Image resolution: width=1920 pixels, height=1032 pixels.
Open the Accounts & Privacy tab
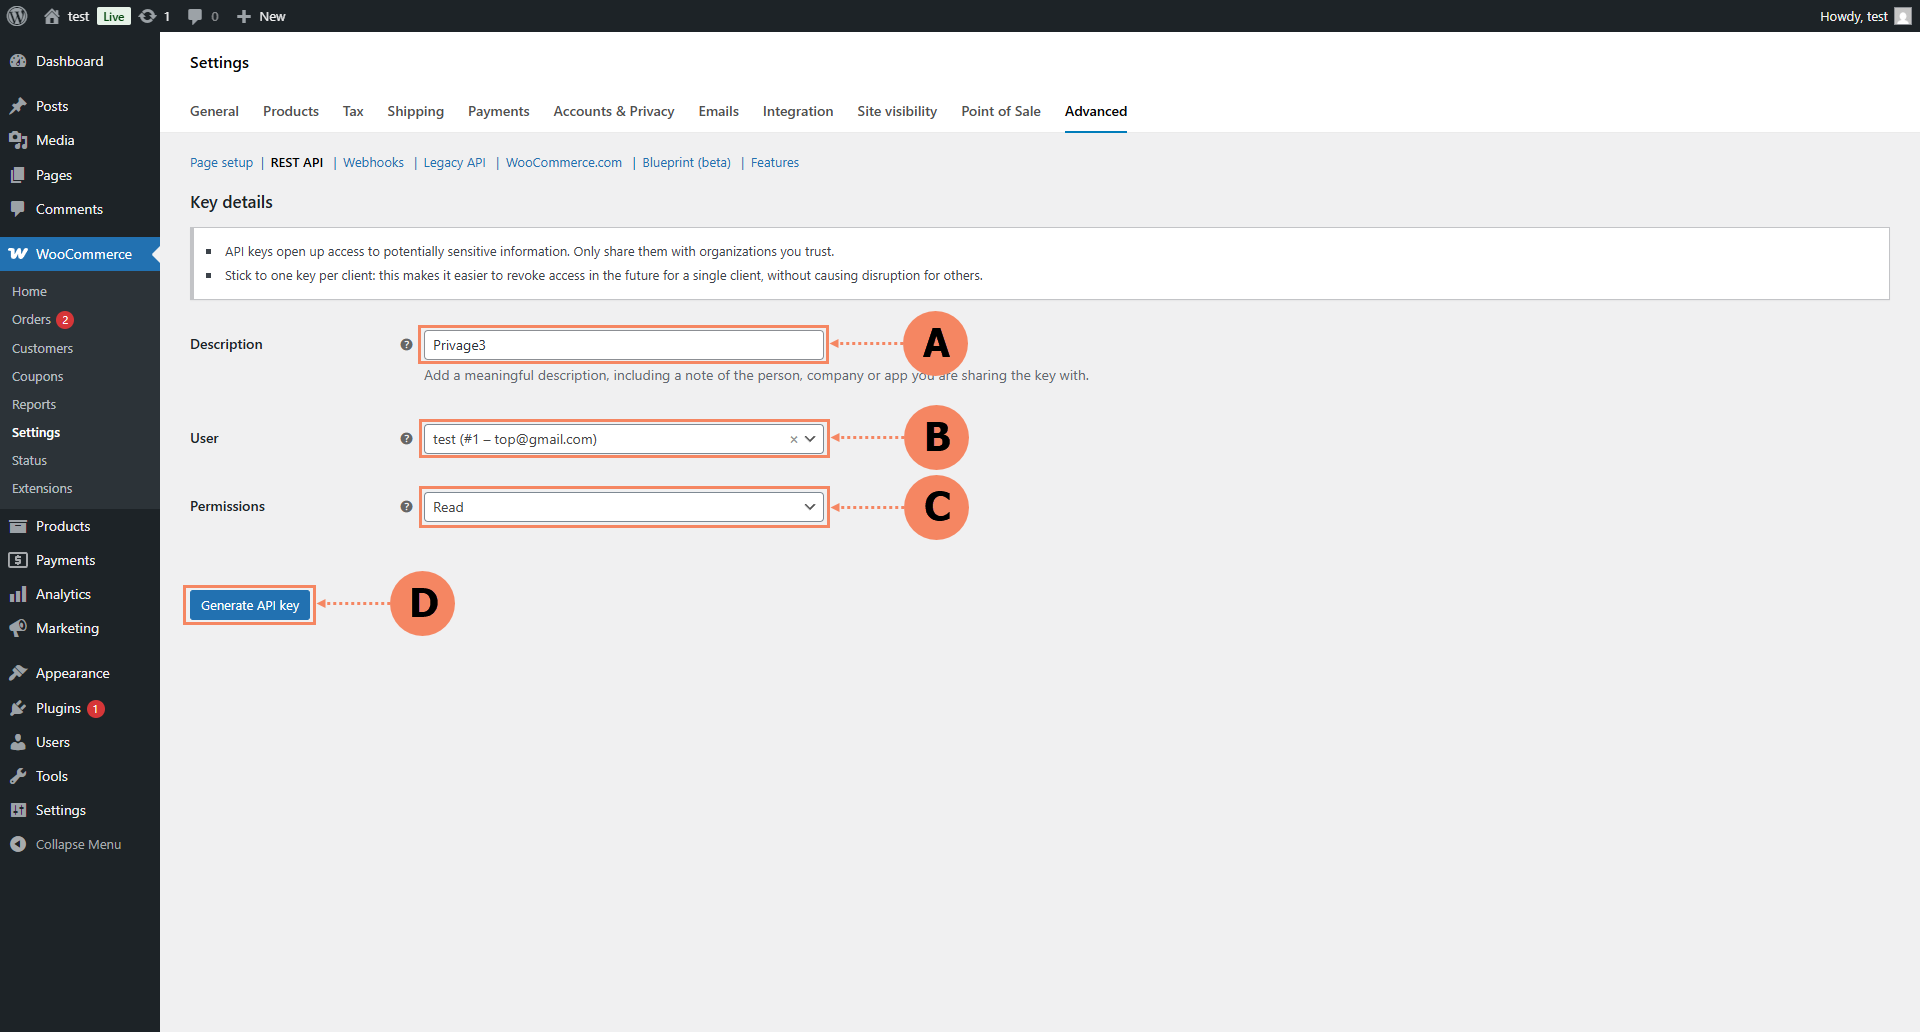click(613, 111)
